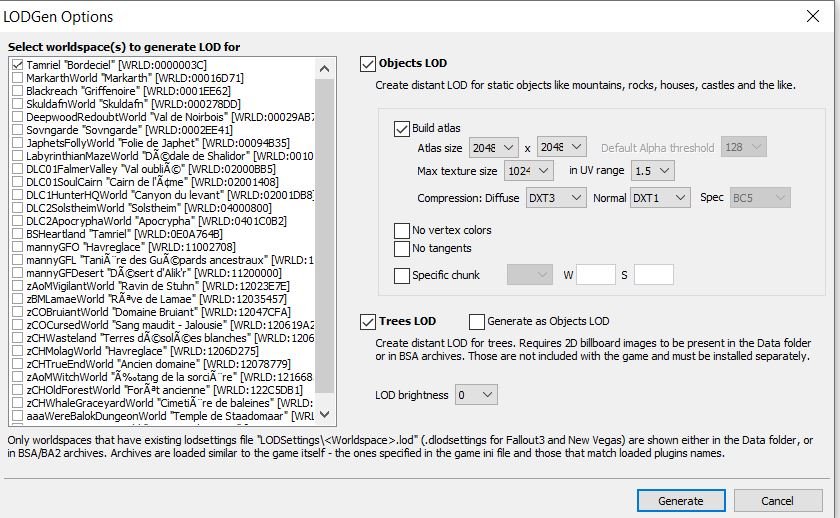Toggle the Build atlas checkbox
This screenshot has width=840, height=518.
pyautogui.click(x=402, y=129)
